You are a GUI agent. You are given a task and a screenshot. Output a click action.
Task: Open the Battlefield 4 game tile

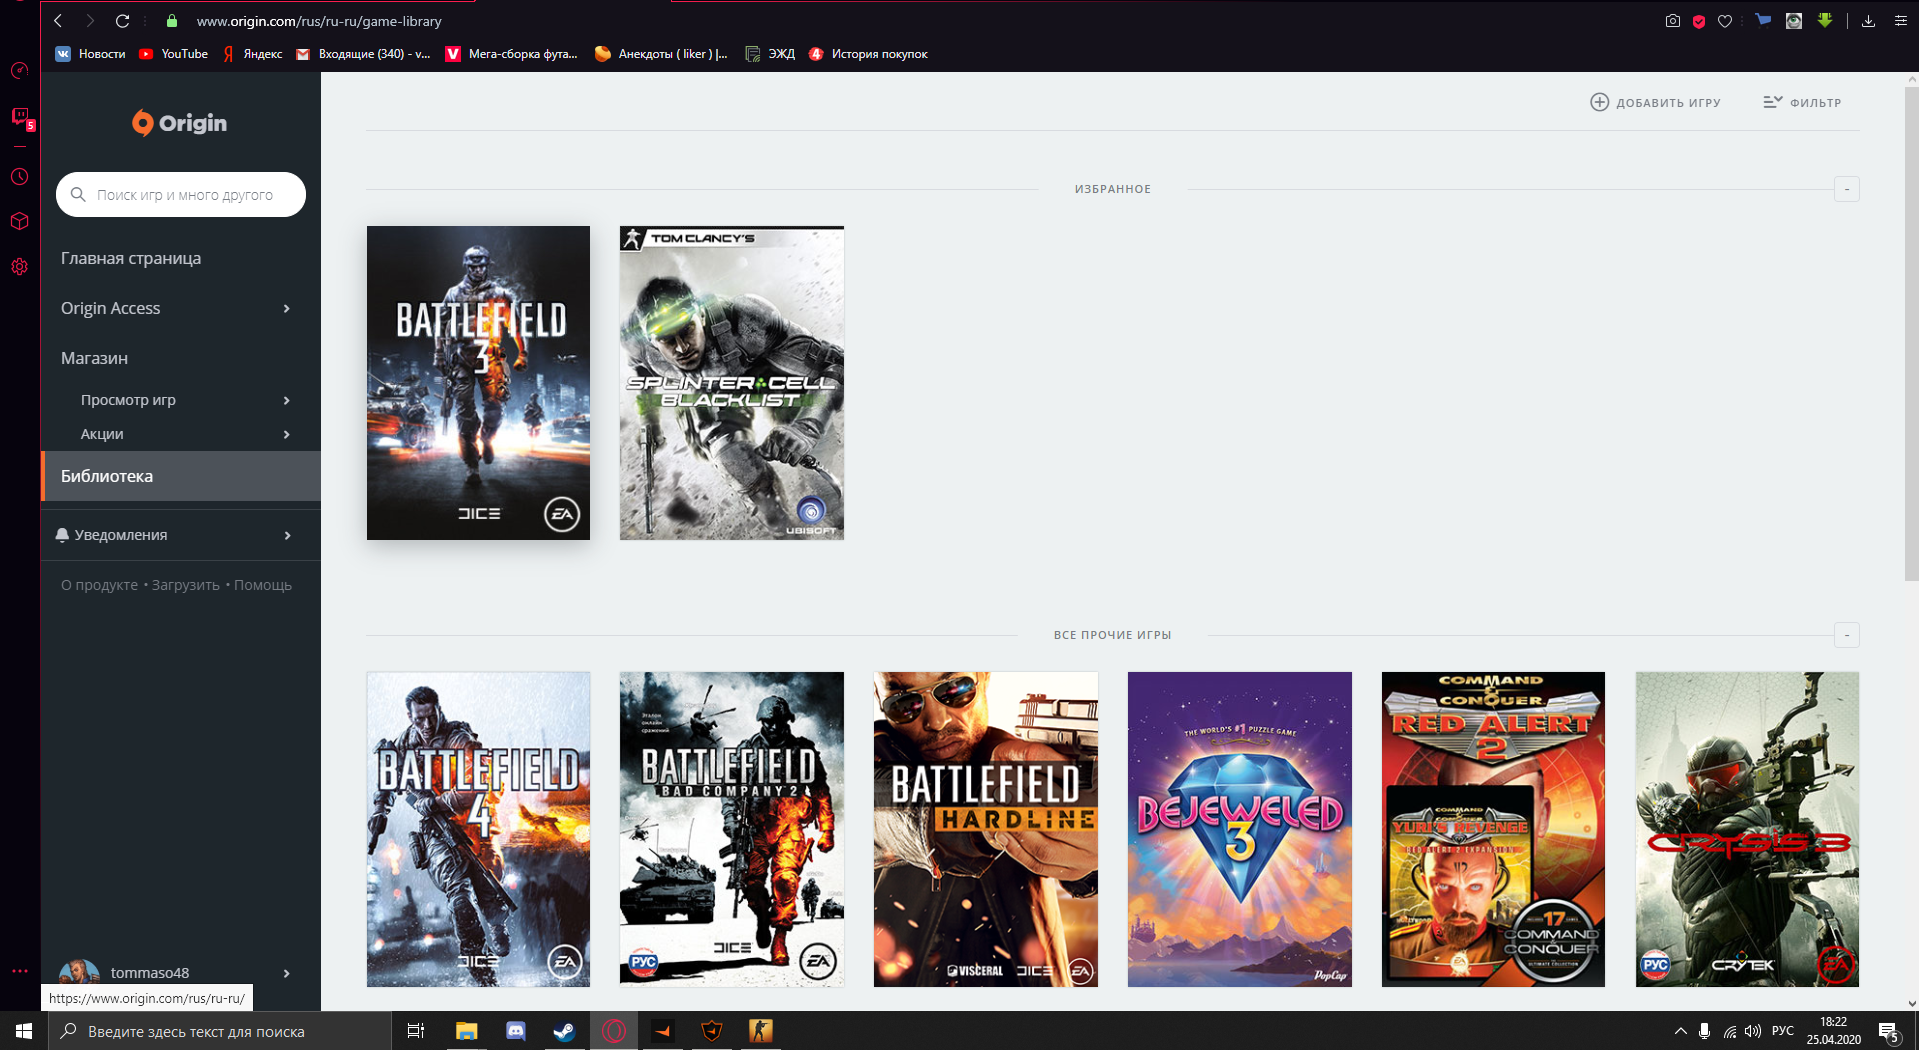tap(478, 829)
